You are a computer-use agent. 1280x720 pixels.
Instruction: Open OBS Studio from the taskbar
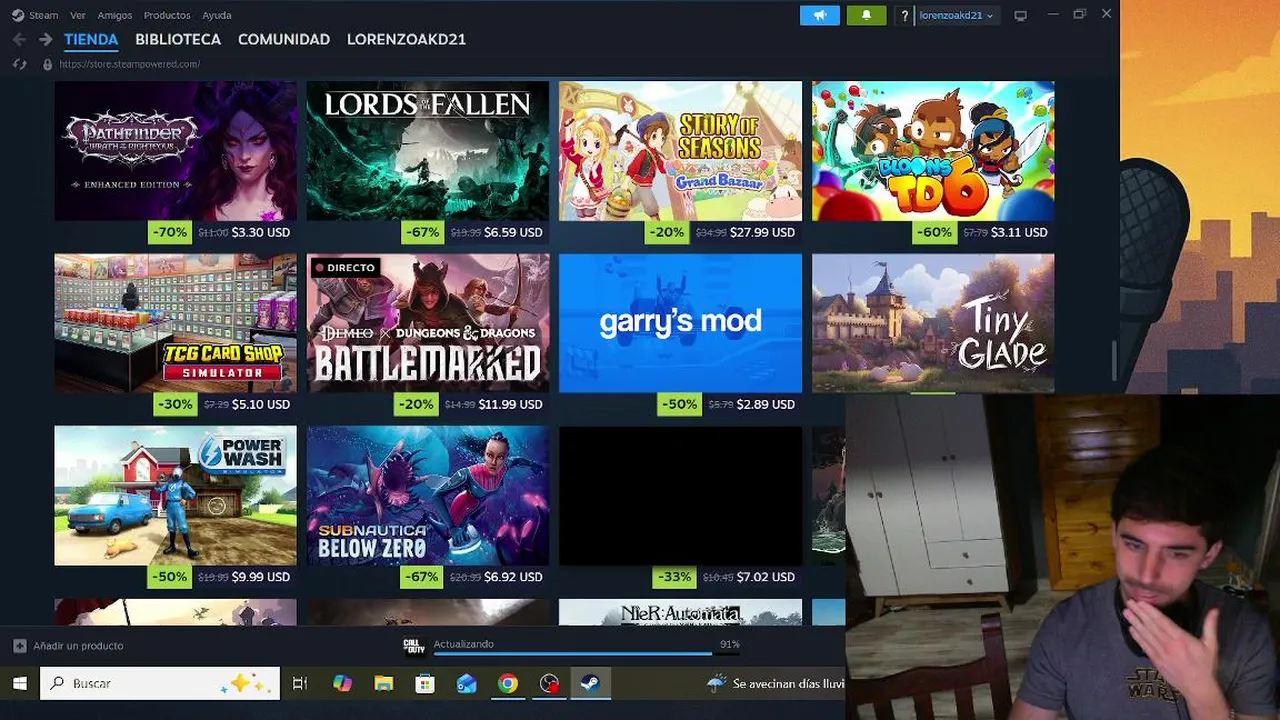click(x=549, y=684)
